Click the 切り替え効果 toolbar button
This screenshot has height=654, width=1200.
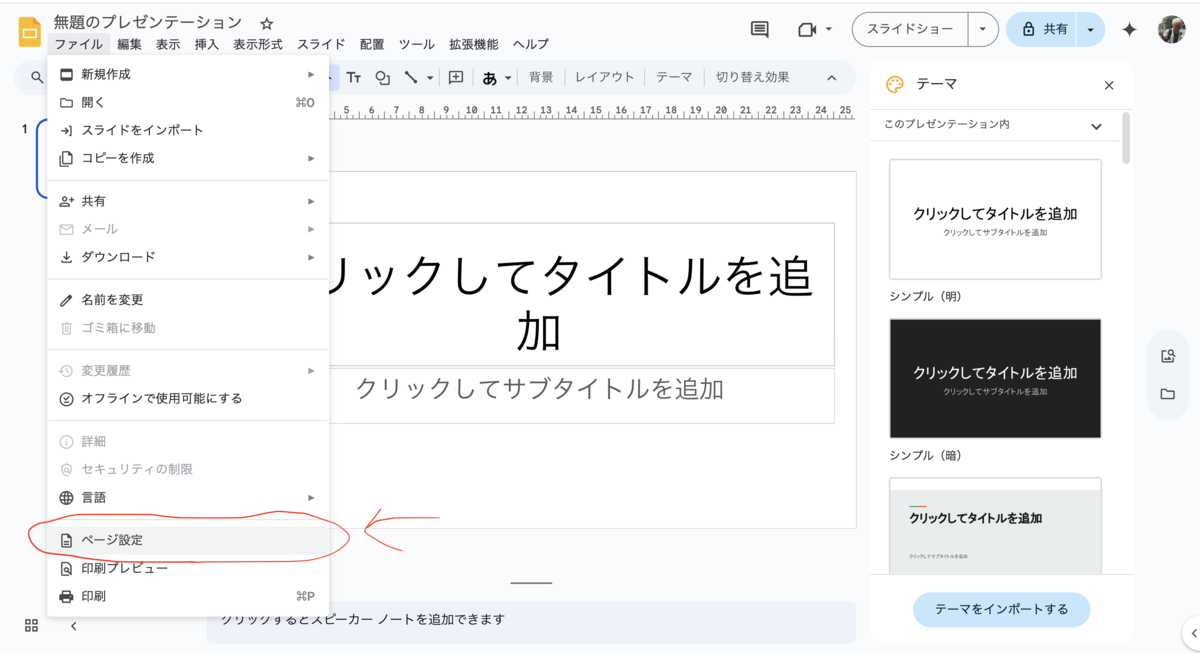click(x=753, y=77)
